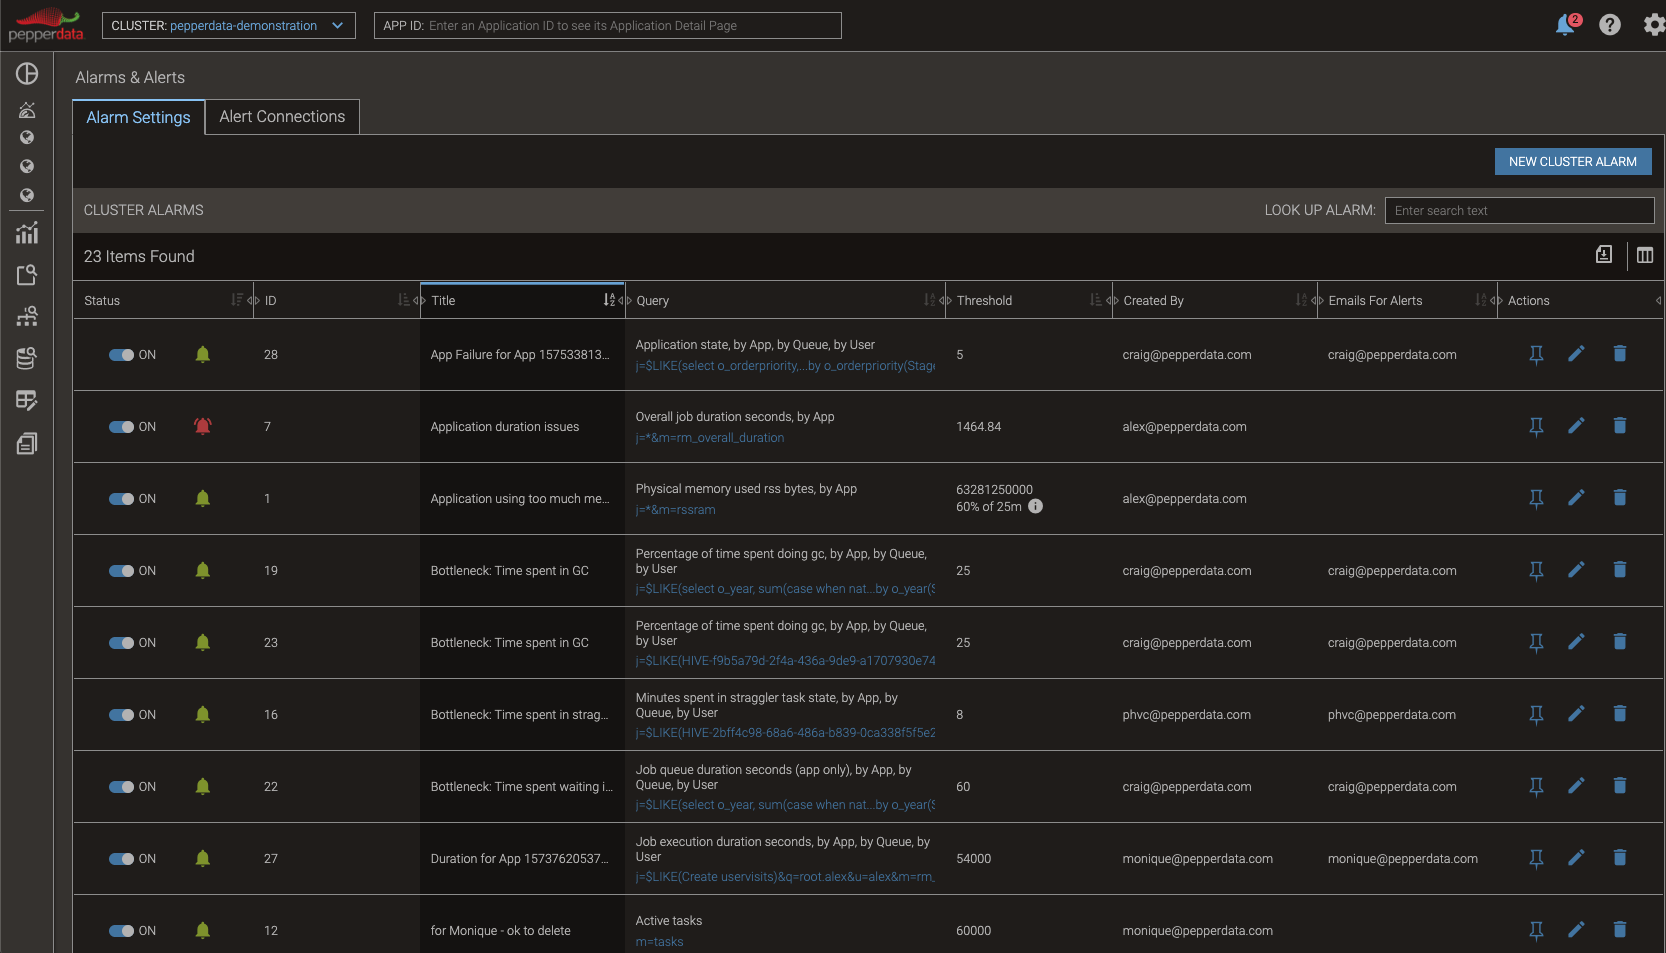Click phvc@pepperdata.com in Created By column
The width and height of the screenshot is (1666, 953).
(x=1187, y=715)
